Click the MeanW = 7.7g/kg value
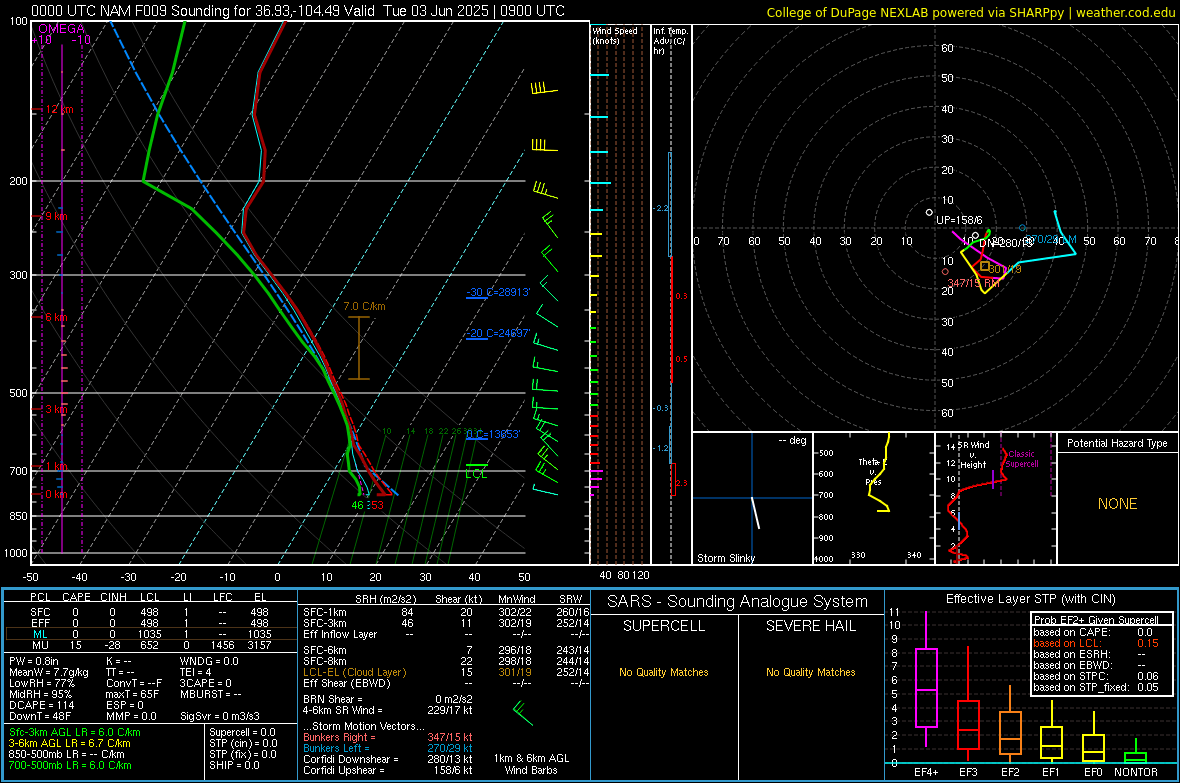 click(x=48, y=672)
